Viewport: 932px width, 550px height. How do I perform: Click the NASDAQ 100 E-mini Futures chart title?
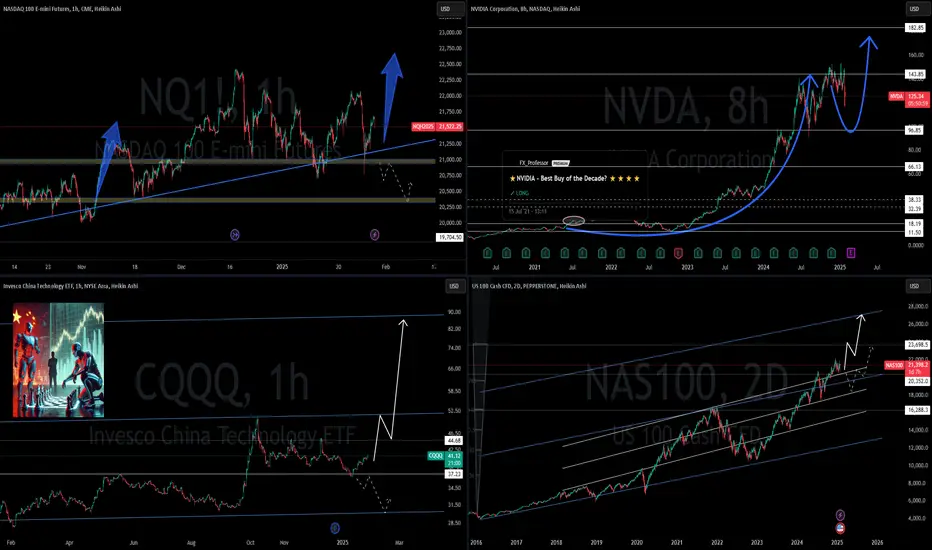[62, 9]
